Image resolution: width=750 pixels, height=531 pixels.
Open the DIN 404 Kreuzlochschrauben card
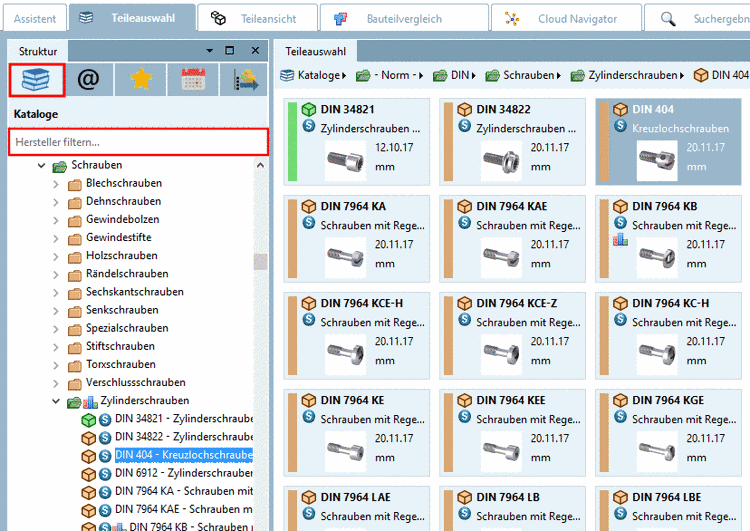669,142
